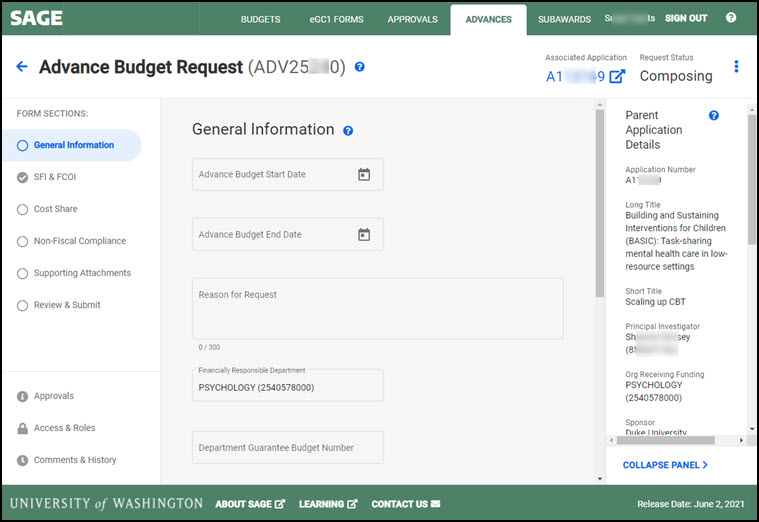Click the back arrow beside Advance Budget Request
This screenshot has width=759, height=522.
coord(22,66)
